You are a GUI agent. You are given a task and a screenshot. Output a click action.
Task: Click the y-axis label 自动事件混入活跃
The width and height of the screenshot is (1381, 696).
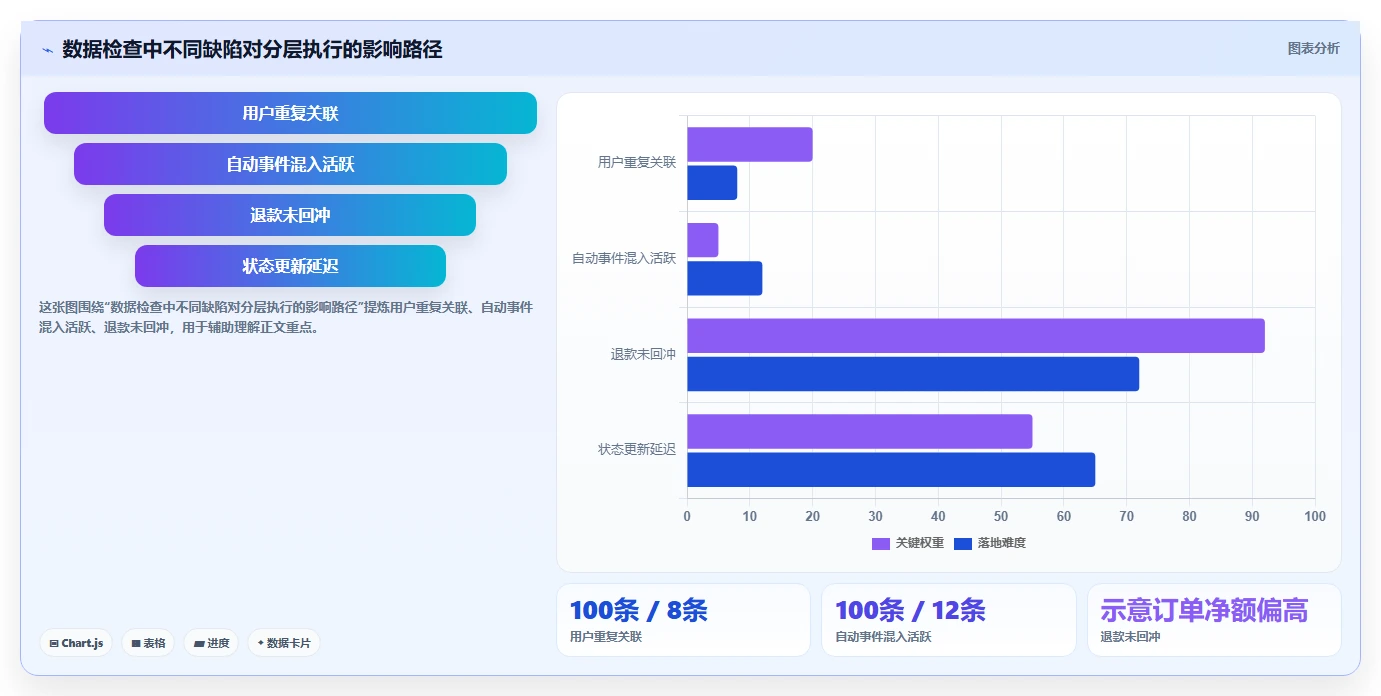pyautogui.click(x=624, y=258)
